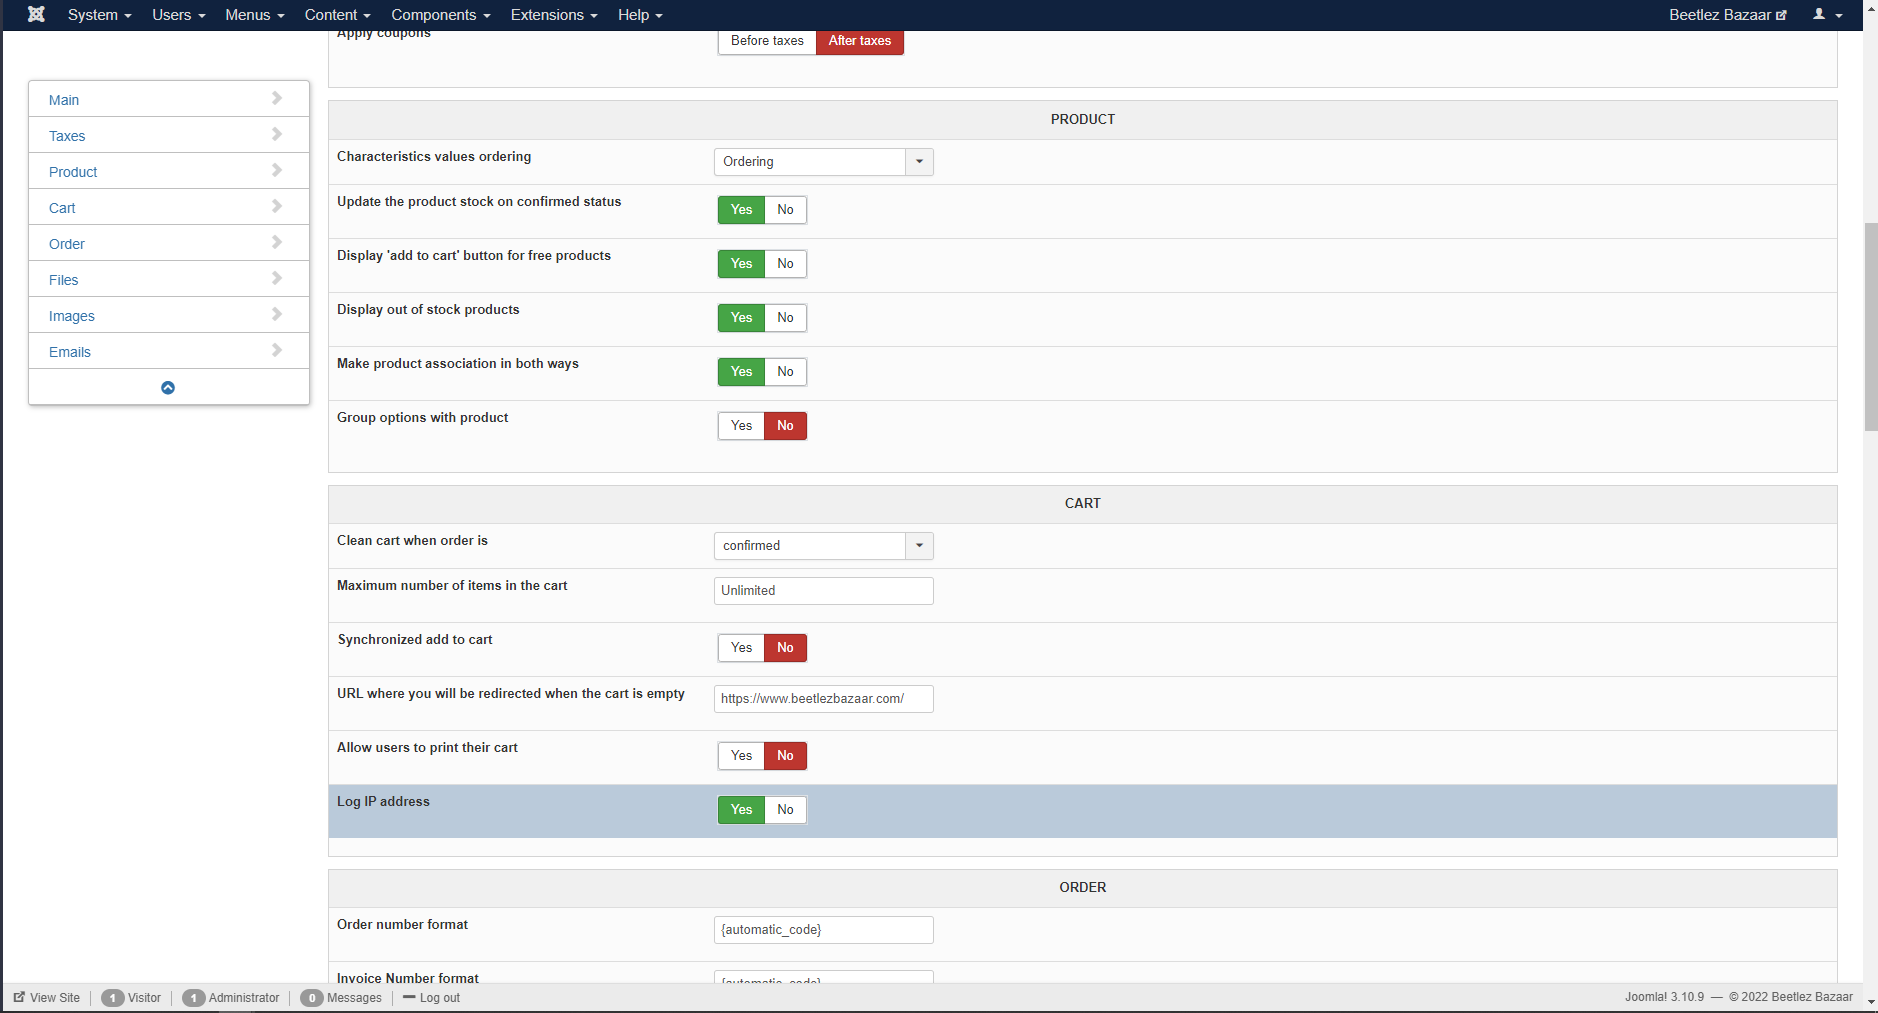Click the Joomla logo icon
This screenshot has height=1013, width=1878.
point(36,14)
